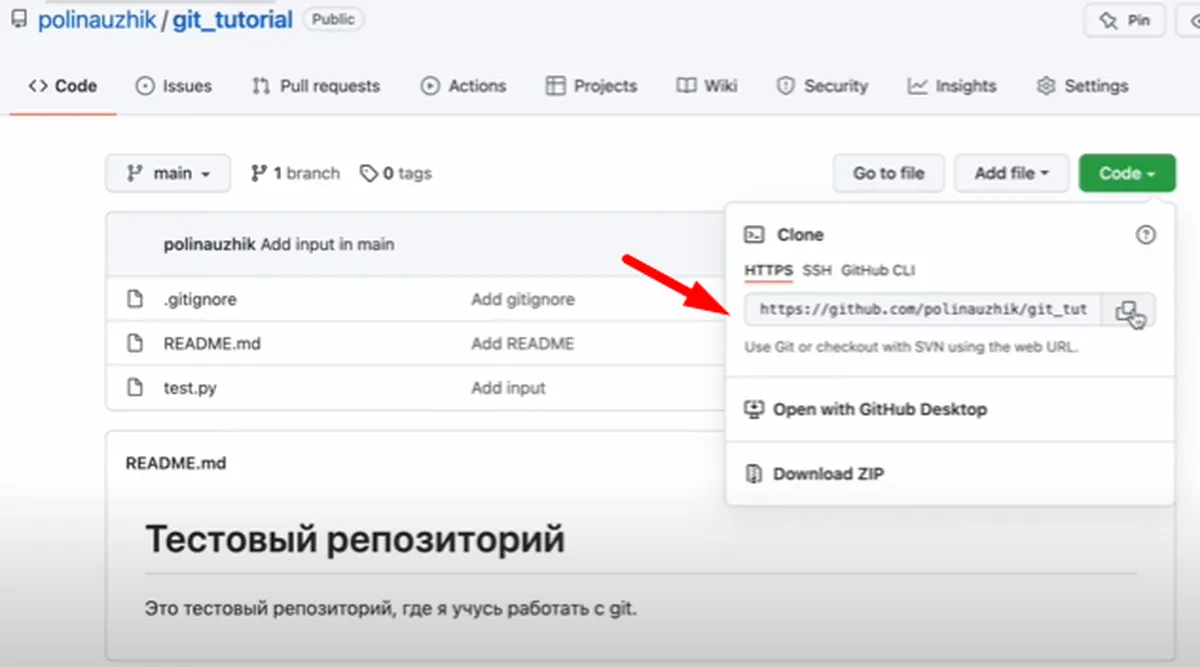Image resolution: width=1200 pixels, height=667 pixels.
Task: Click the clone help question mark icon
Action: point(1146,233)
